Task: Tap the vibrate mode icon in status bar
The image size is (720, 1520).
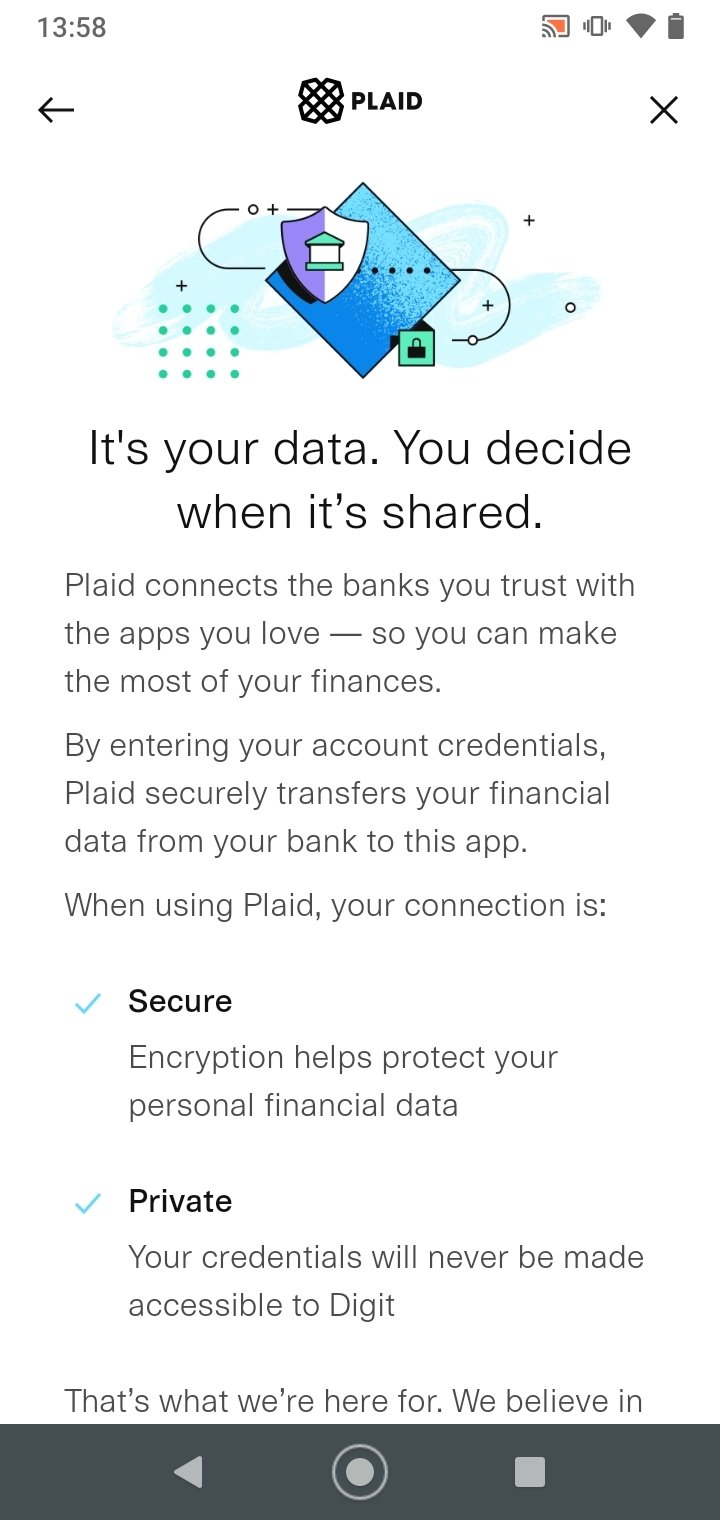Action: click(597, 27)
